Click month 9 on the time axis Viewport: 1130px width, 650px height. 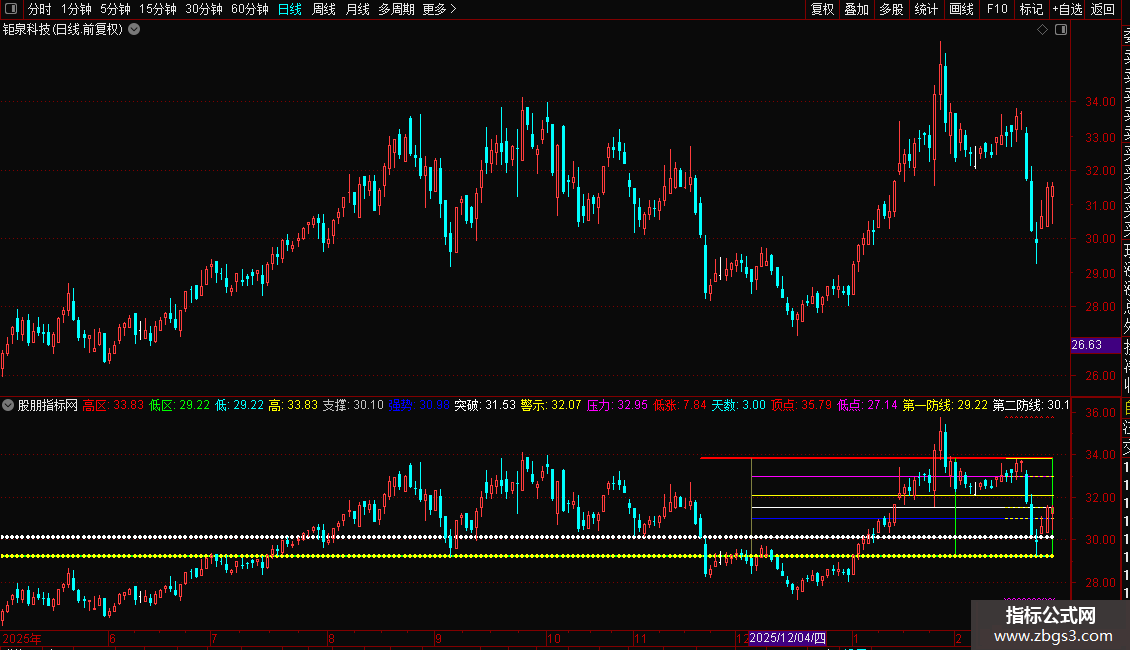point(438,638)
